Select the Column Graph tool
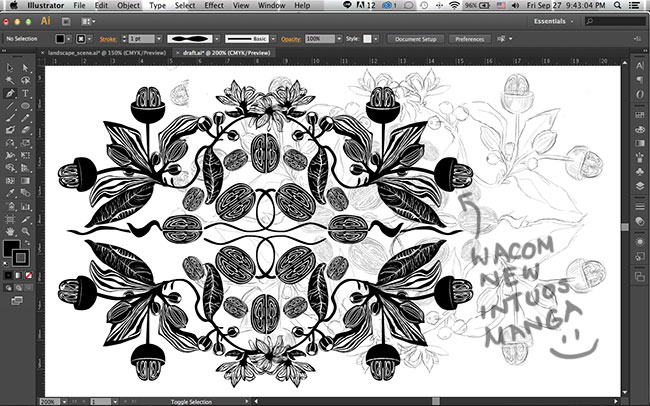The height and width of the screenshot is (406, 650). [x=25, y=206]
